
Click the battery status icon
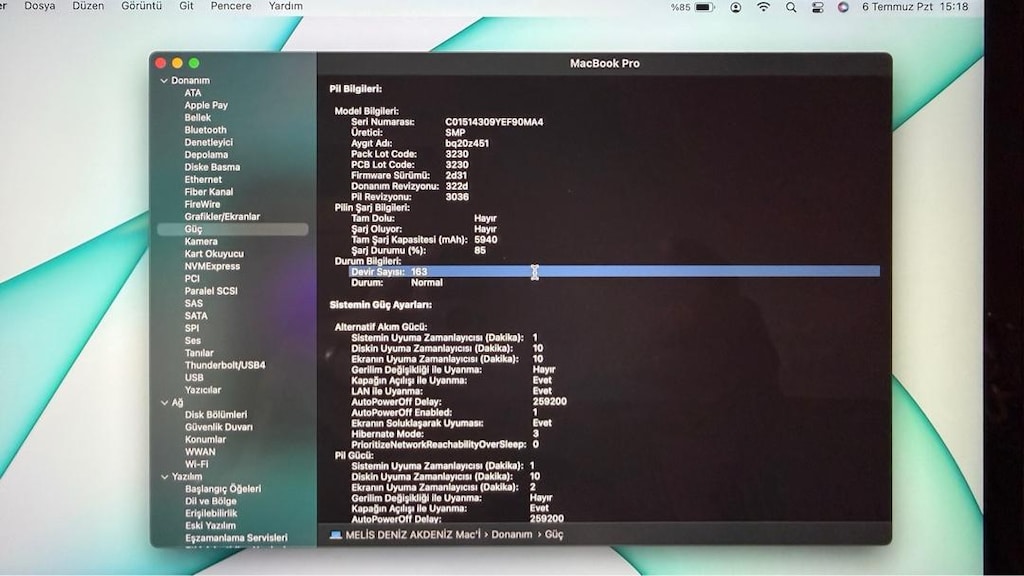tap(704, 7)
